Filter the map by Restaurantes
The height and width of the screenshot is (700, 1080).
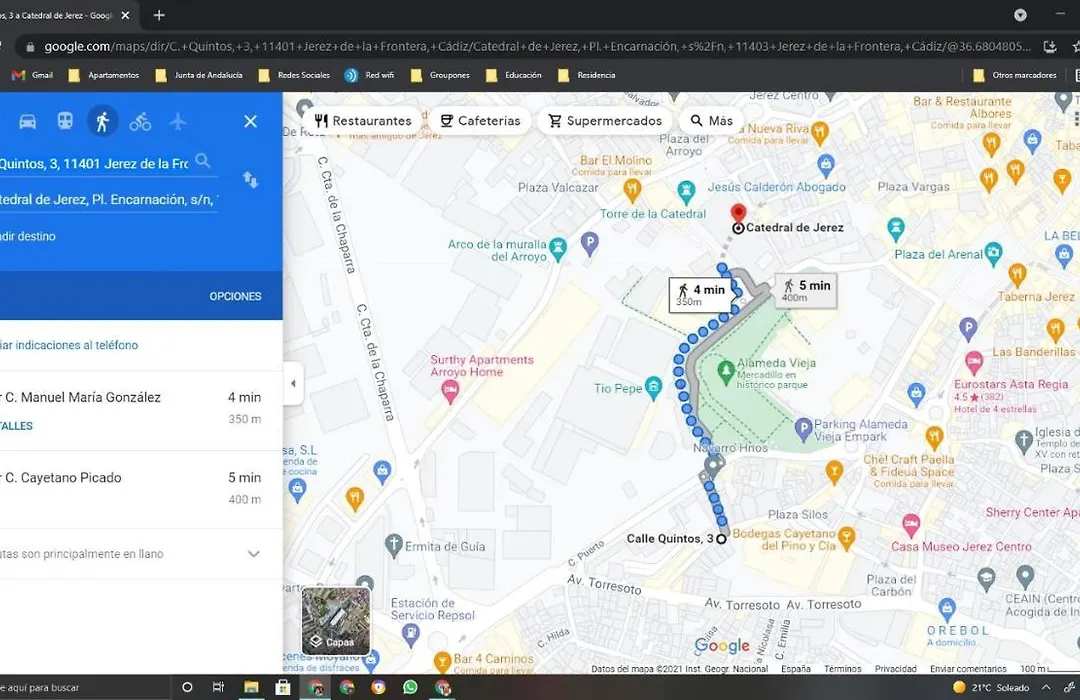click(x=363, y=121)
